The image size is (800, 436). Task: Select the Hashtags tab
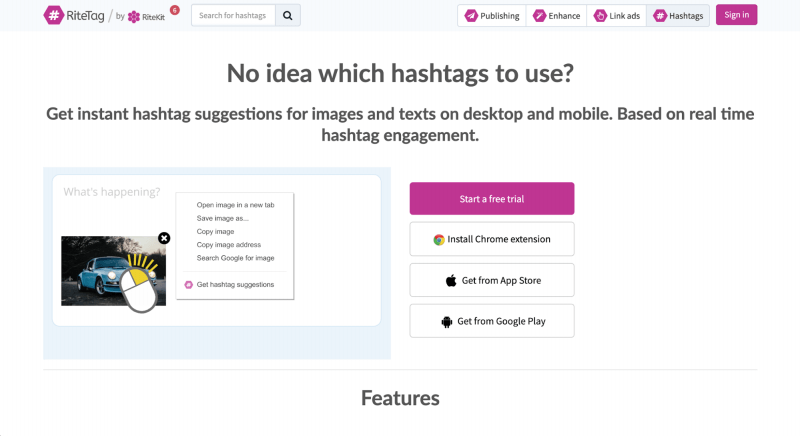coord(678,16)
